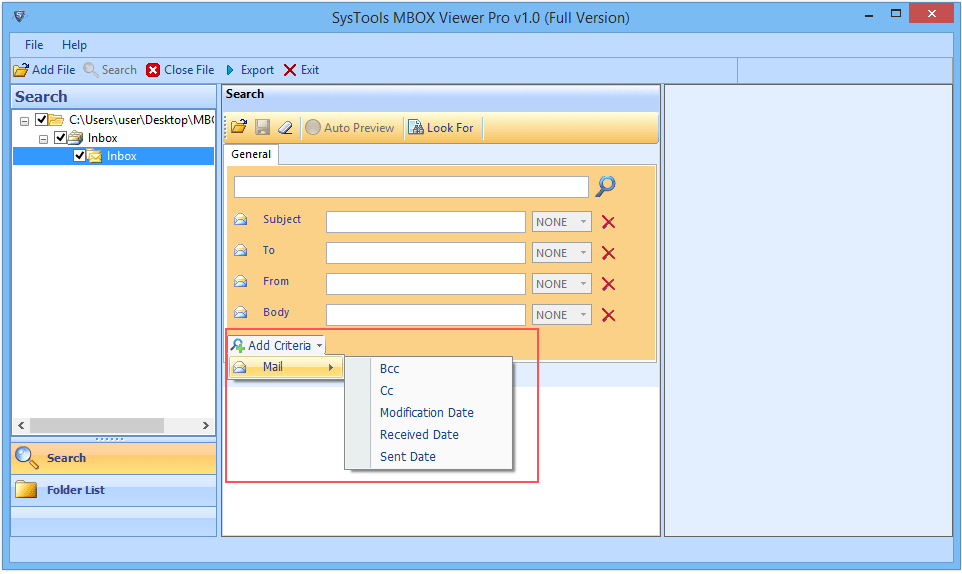
Task: Choose Sent Date criteria
Action: (407, 457)
